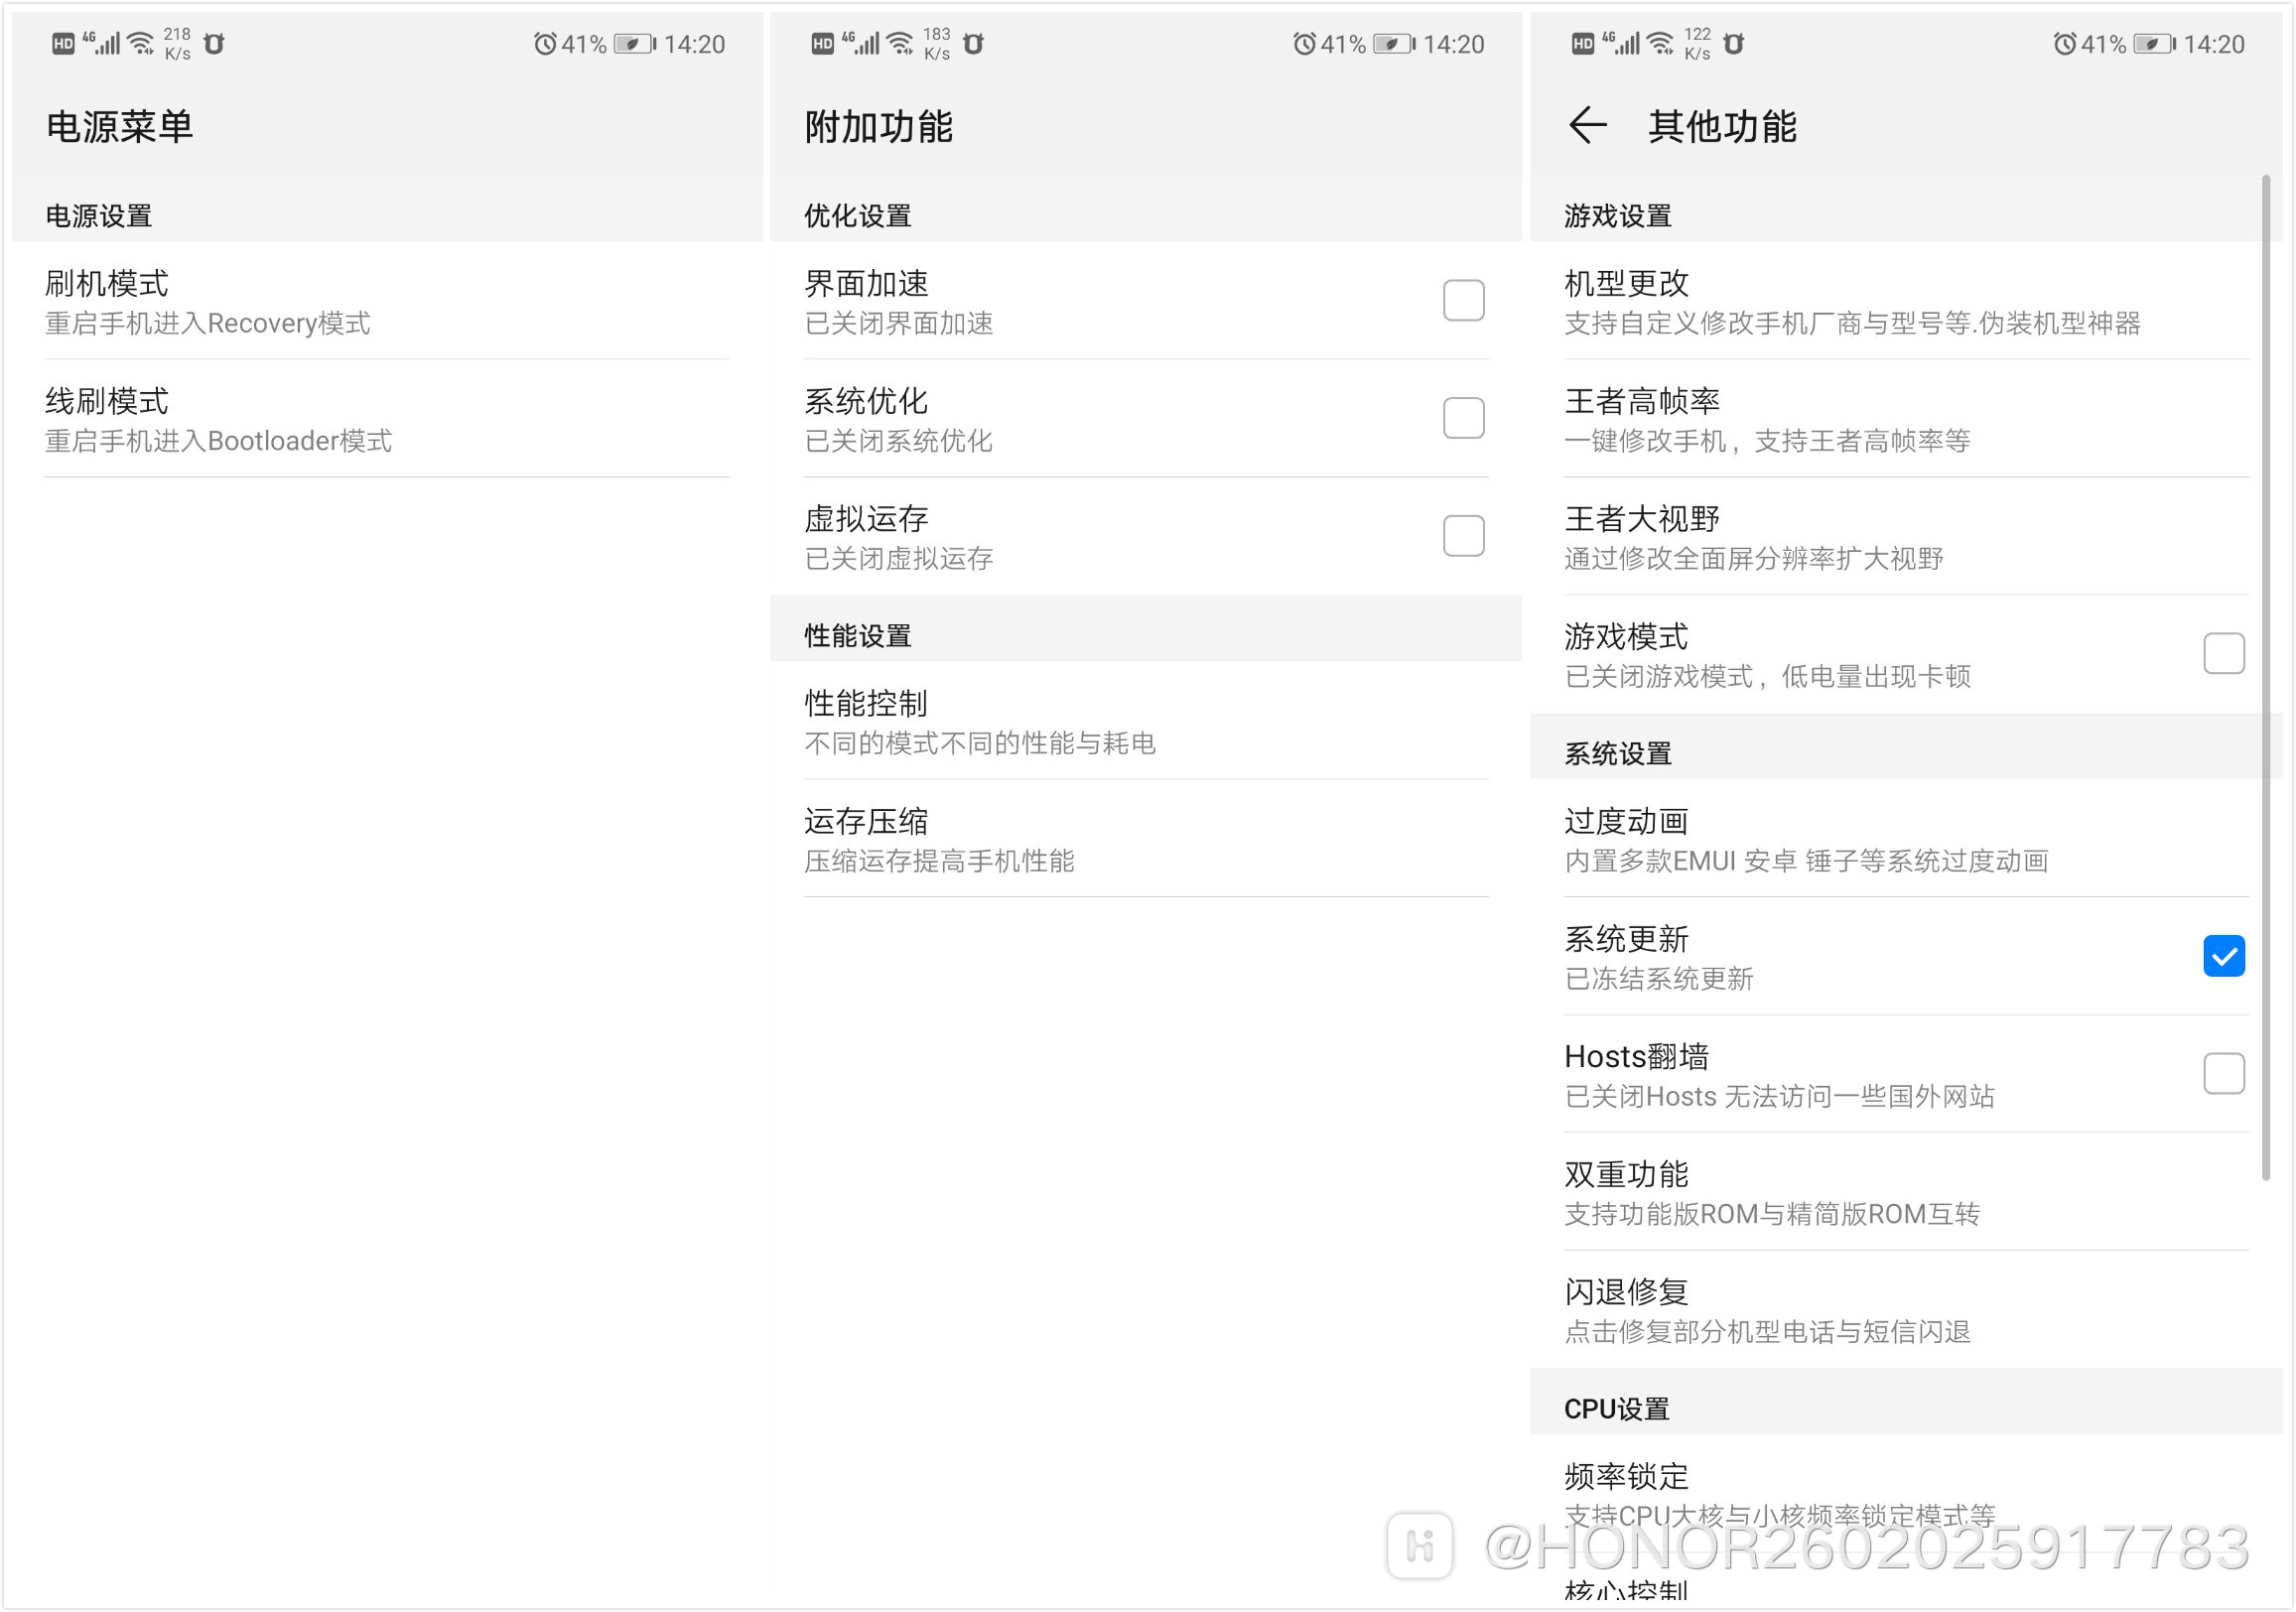Enable the 游戏模式 checkbox
2296x1612 pixels.
click(2223, 654)
